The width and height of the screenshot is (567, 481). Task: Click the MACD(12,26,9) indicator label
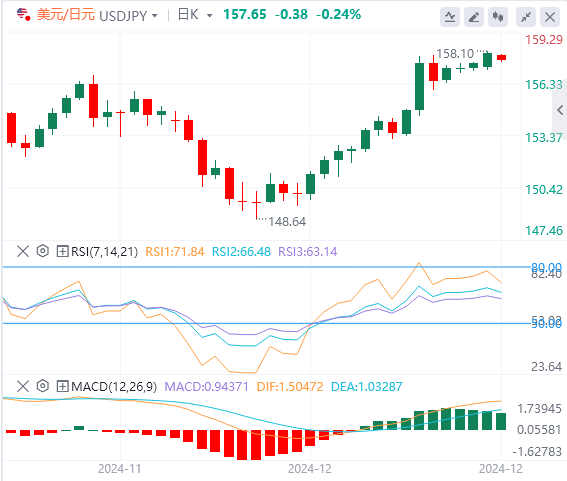[114, 386]
